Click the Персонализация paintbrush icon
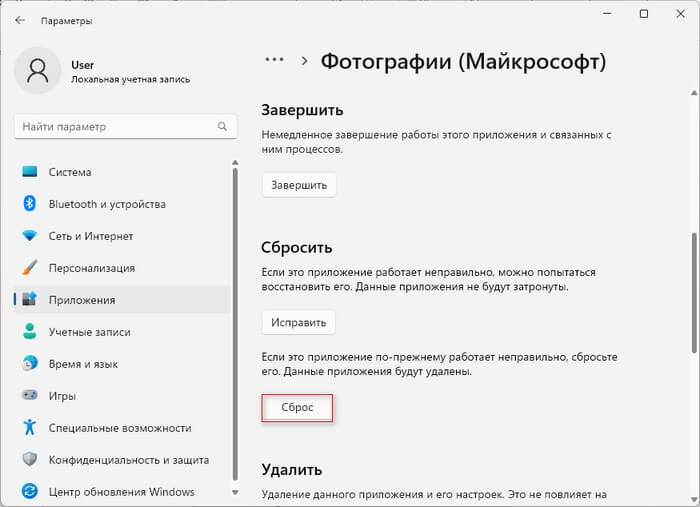 click(x=29, y=268)
